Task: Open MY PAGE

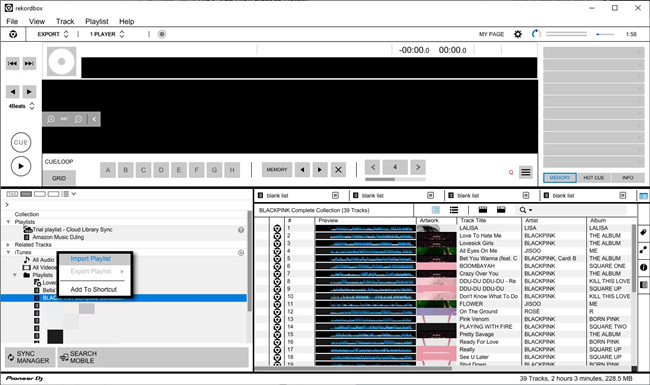Action: 491,34
